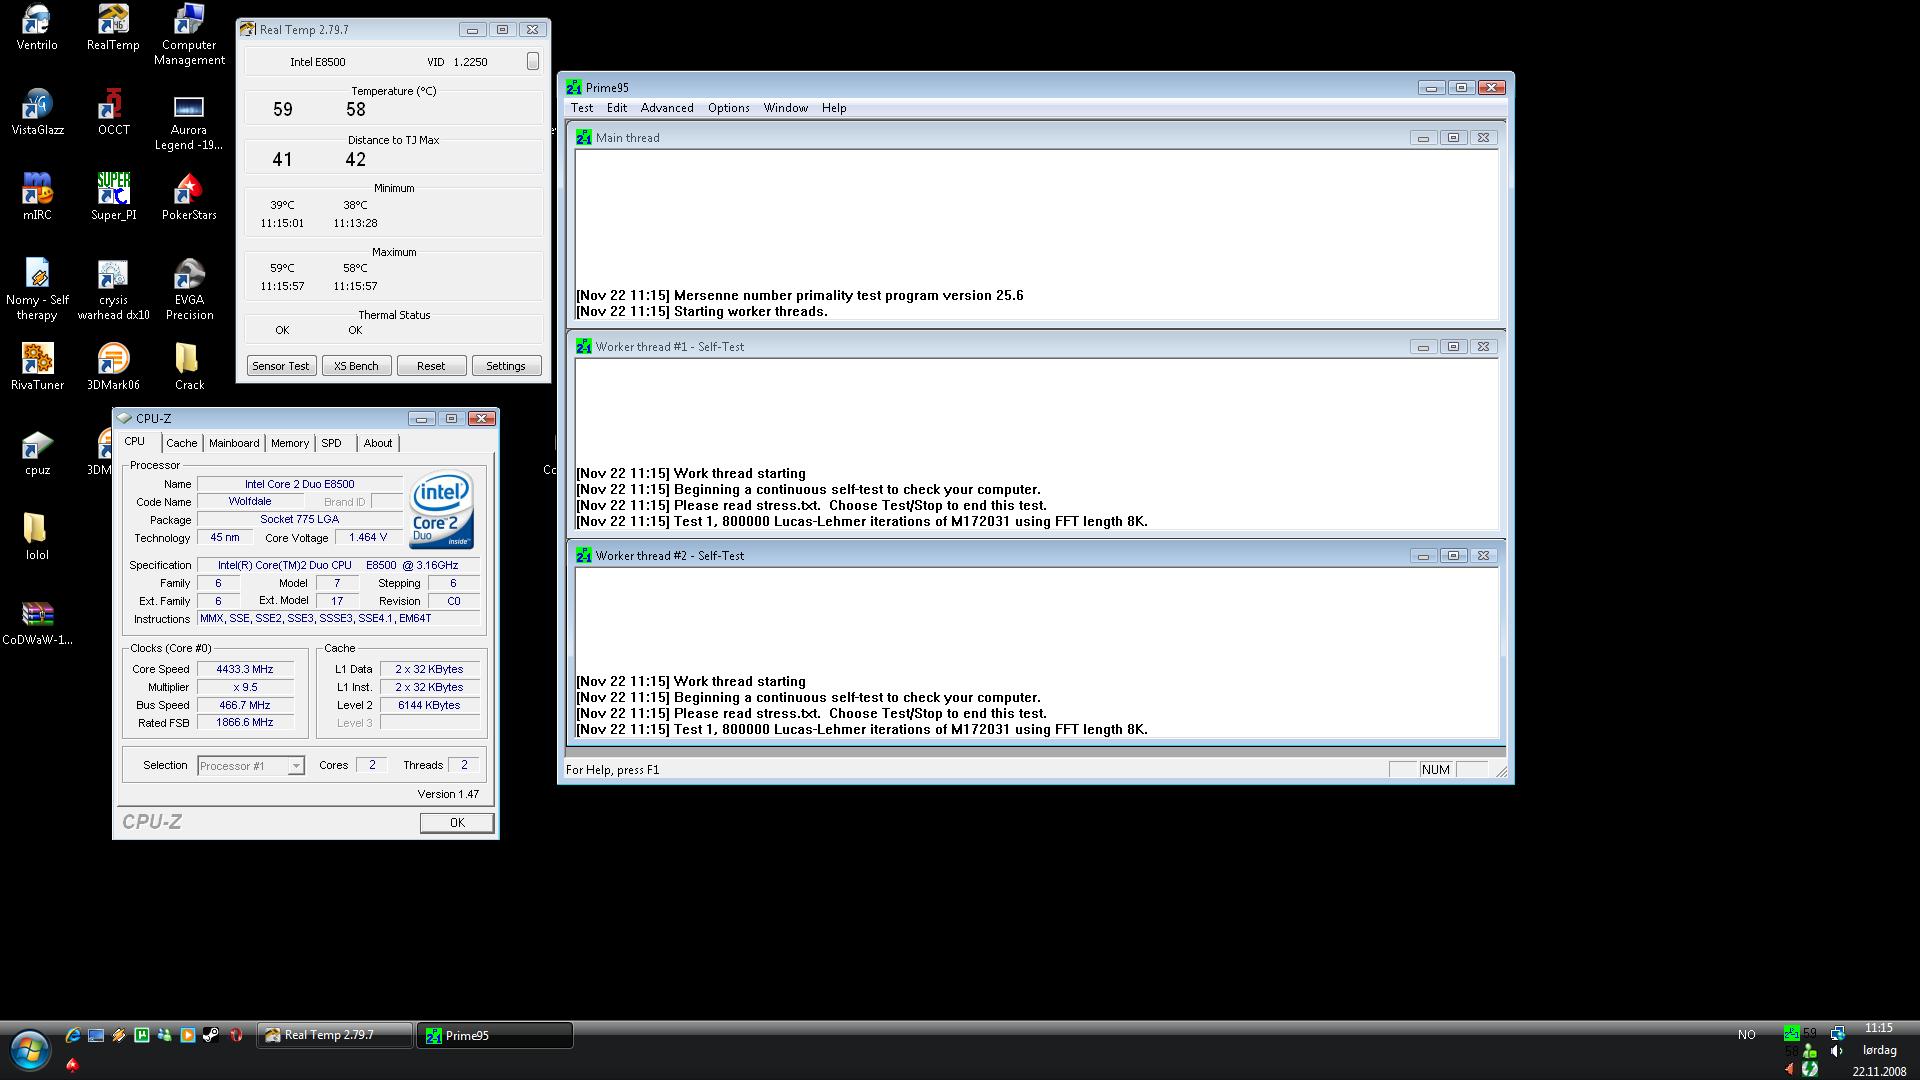This screenshot has width=1920, height=1080.
Task: Launch uTorrent from quick launch
Action: coord(142,1036)
